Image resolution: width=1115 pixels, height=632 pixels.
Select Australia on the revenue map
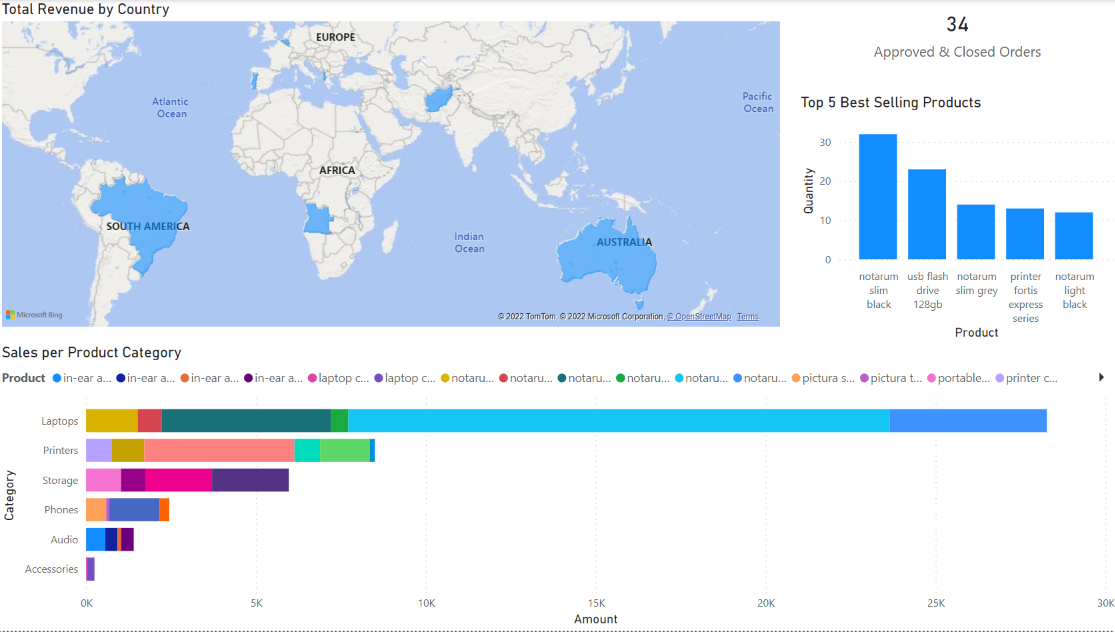[608, 256]
